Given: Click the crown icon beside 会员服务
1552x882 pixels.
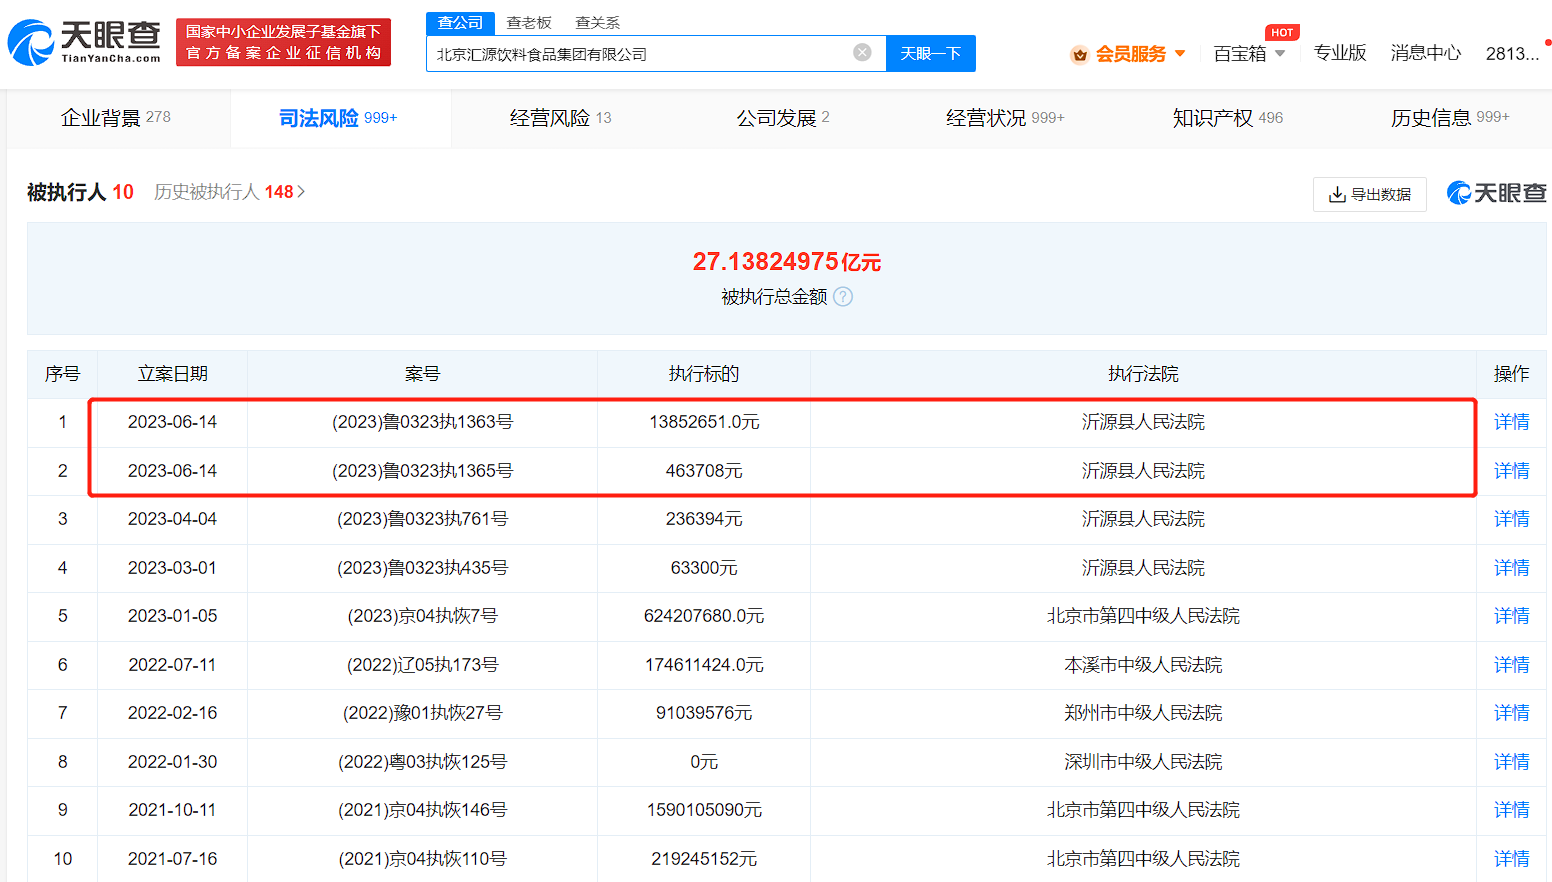Looking at the screenshot, I should tap(1079, 54).
